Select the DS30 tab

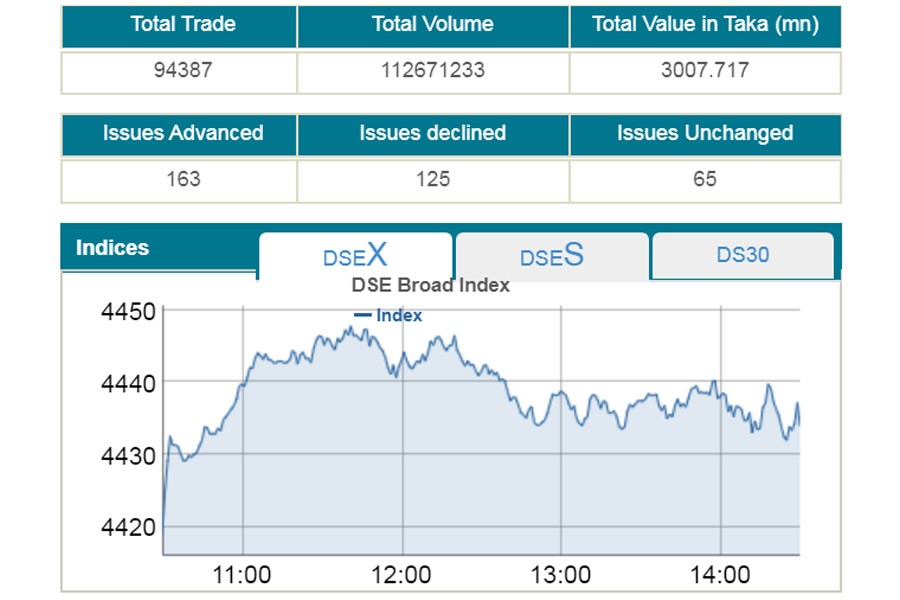pyautogui.click(x=742, y=255)
